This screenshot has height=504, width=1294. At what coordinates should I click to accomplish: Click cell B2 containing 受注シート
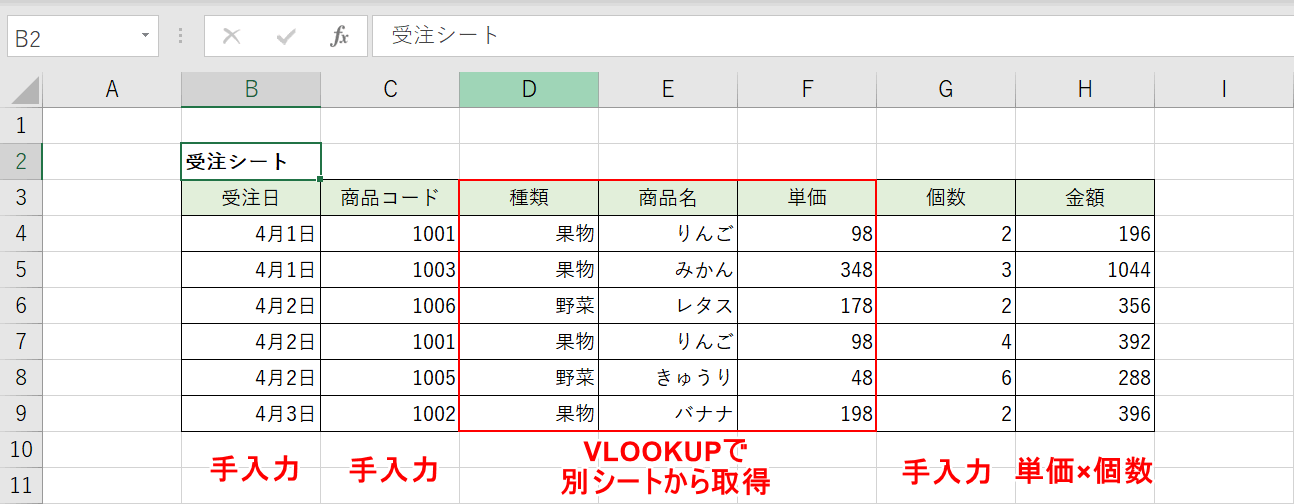click(x=251, y=161)
